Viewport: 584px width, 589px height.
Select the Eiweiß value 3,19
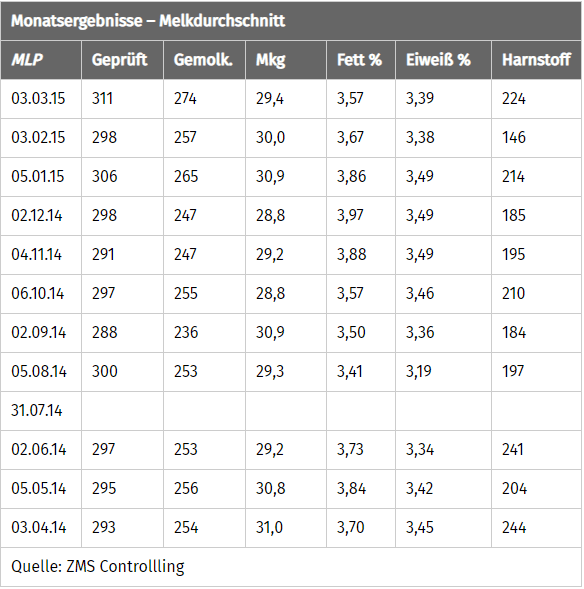[x=418, y=372]
